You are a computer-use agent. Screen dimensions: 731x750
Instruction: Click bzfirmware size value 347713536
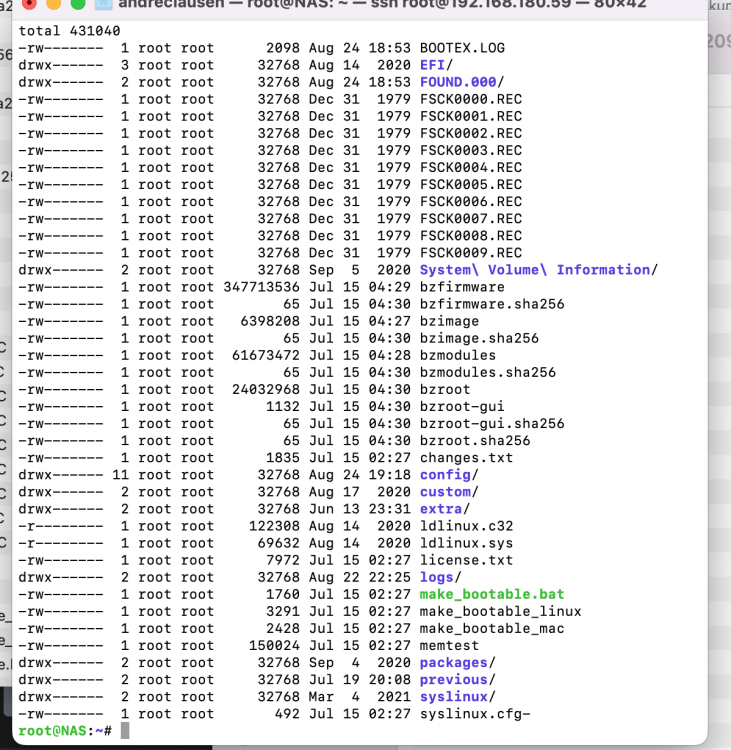[x=261, y=287]
